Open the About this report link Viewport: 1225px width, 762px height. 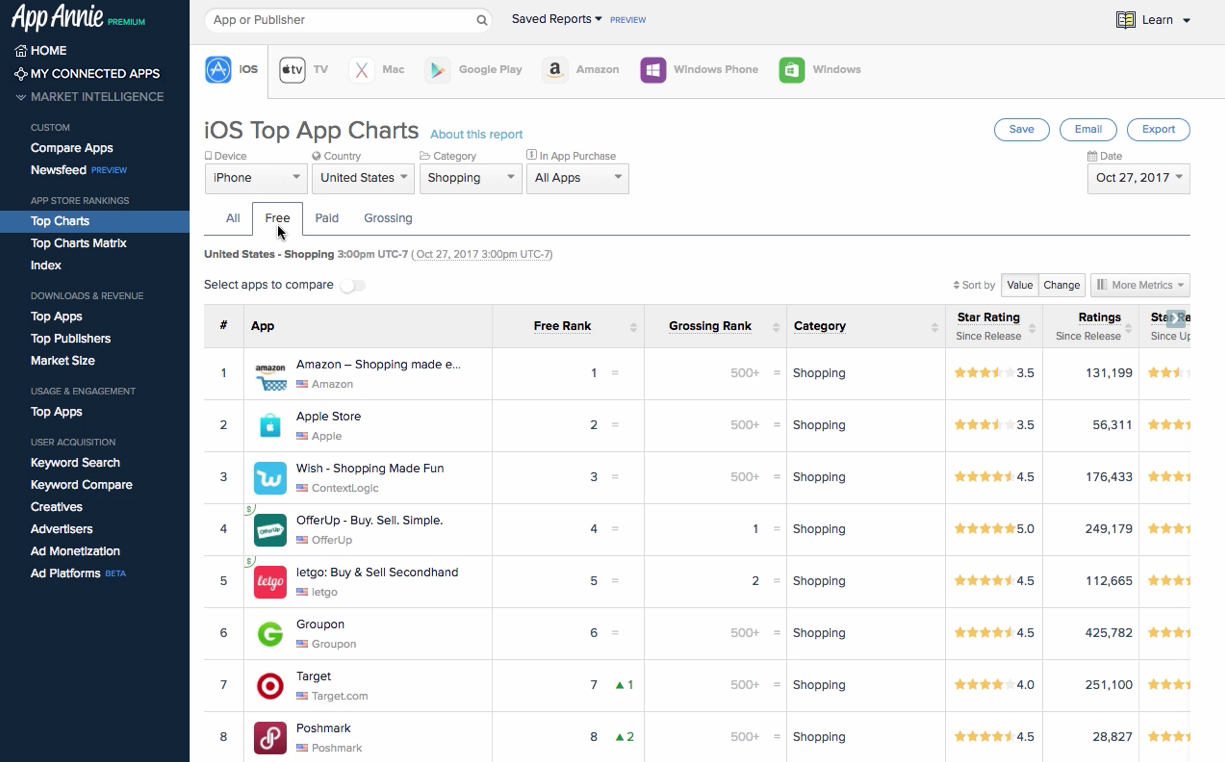[477, 134]
